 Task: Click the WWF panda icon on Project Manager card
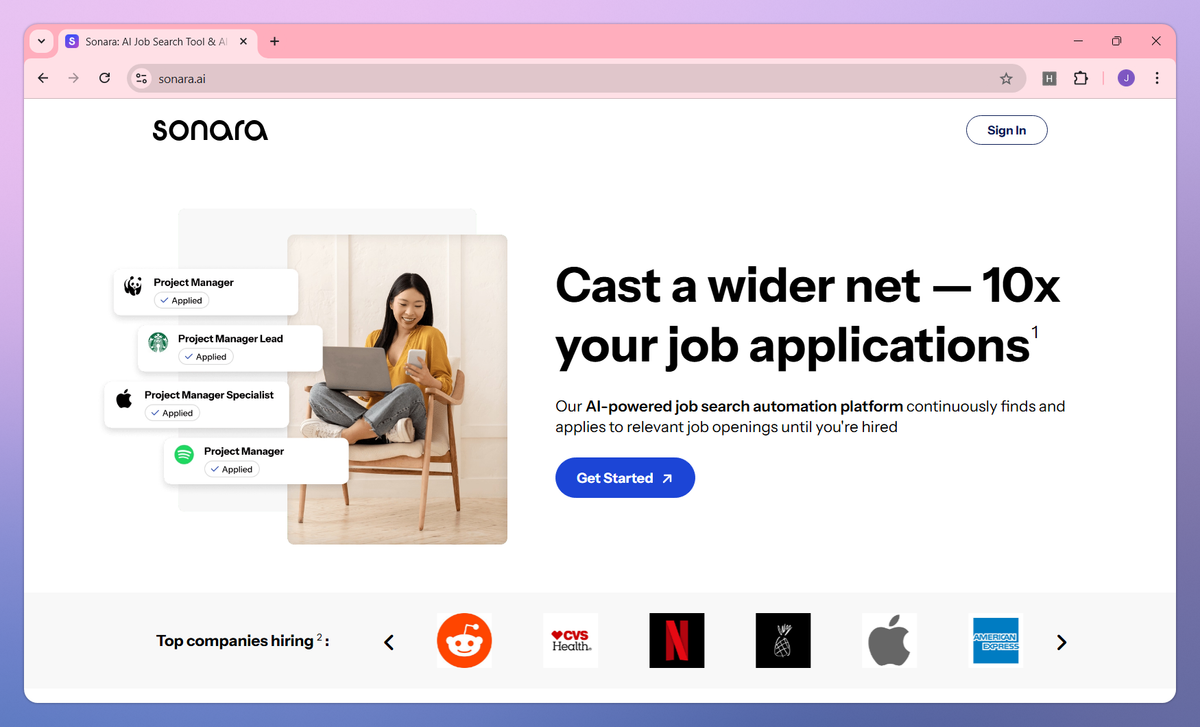click(133, 287)
